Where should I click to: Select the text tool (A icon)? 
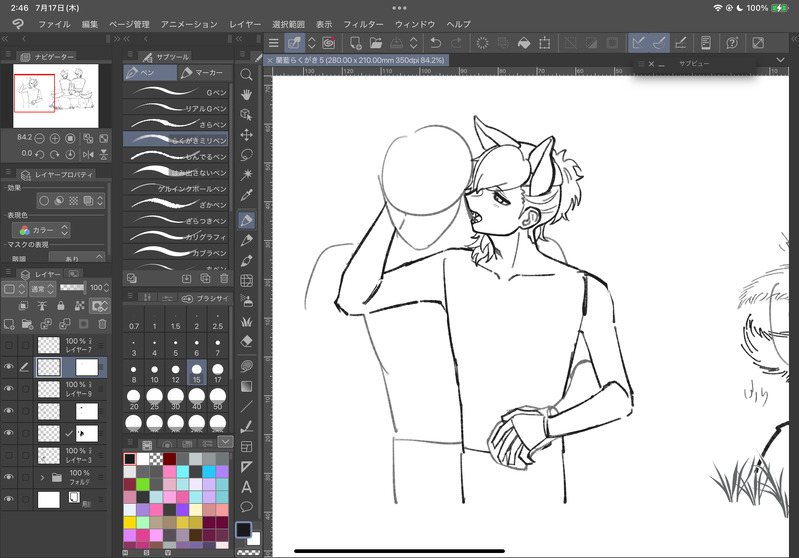coord(246,487)
